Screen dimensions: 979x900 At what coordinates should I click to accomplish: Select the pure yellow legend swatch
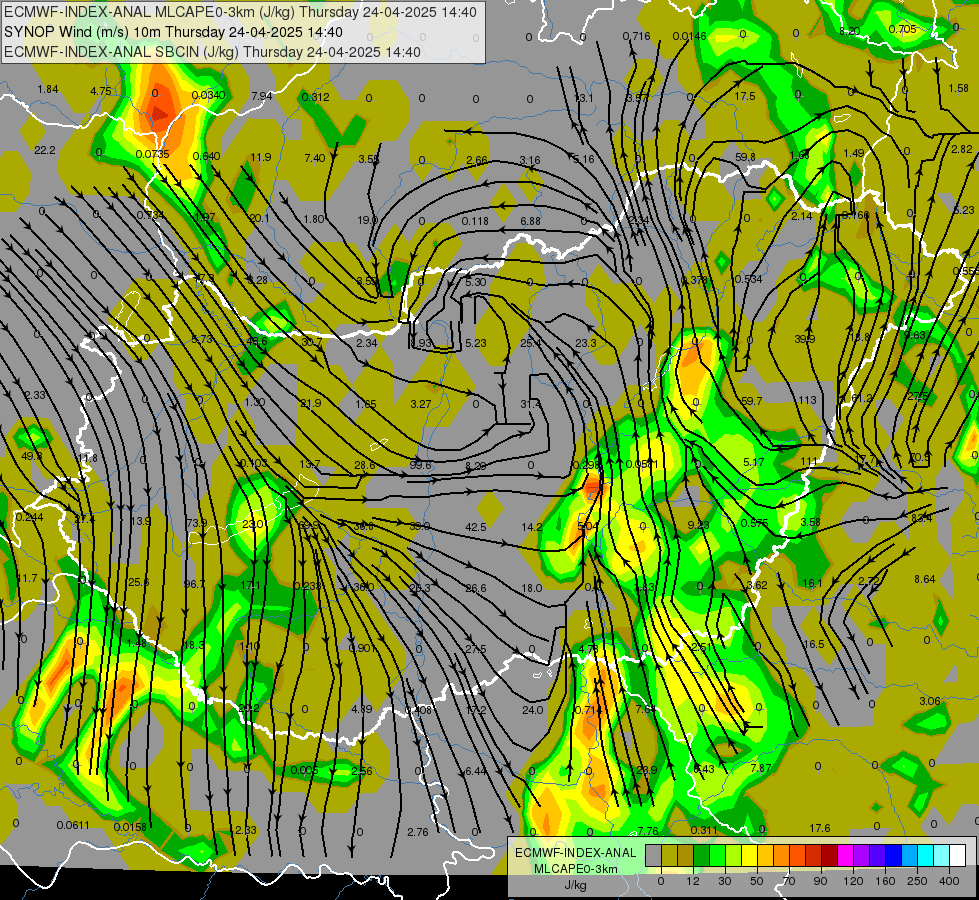coord(749,856)
